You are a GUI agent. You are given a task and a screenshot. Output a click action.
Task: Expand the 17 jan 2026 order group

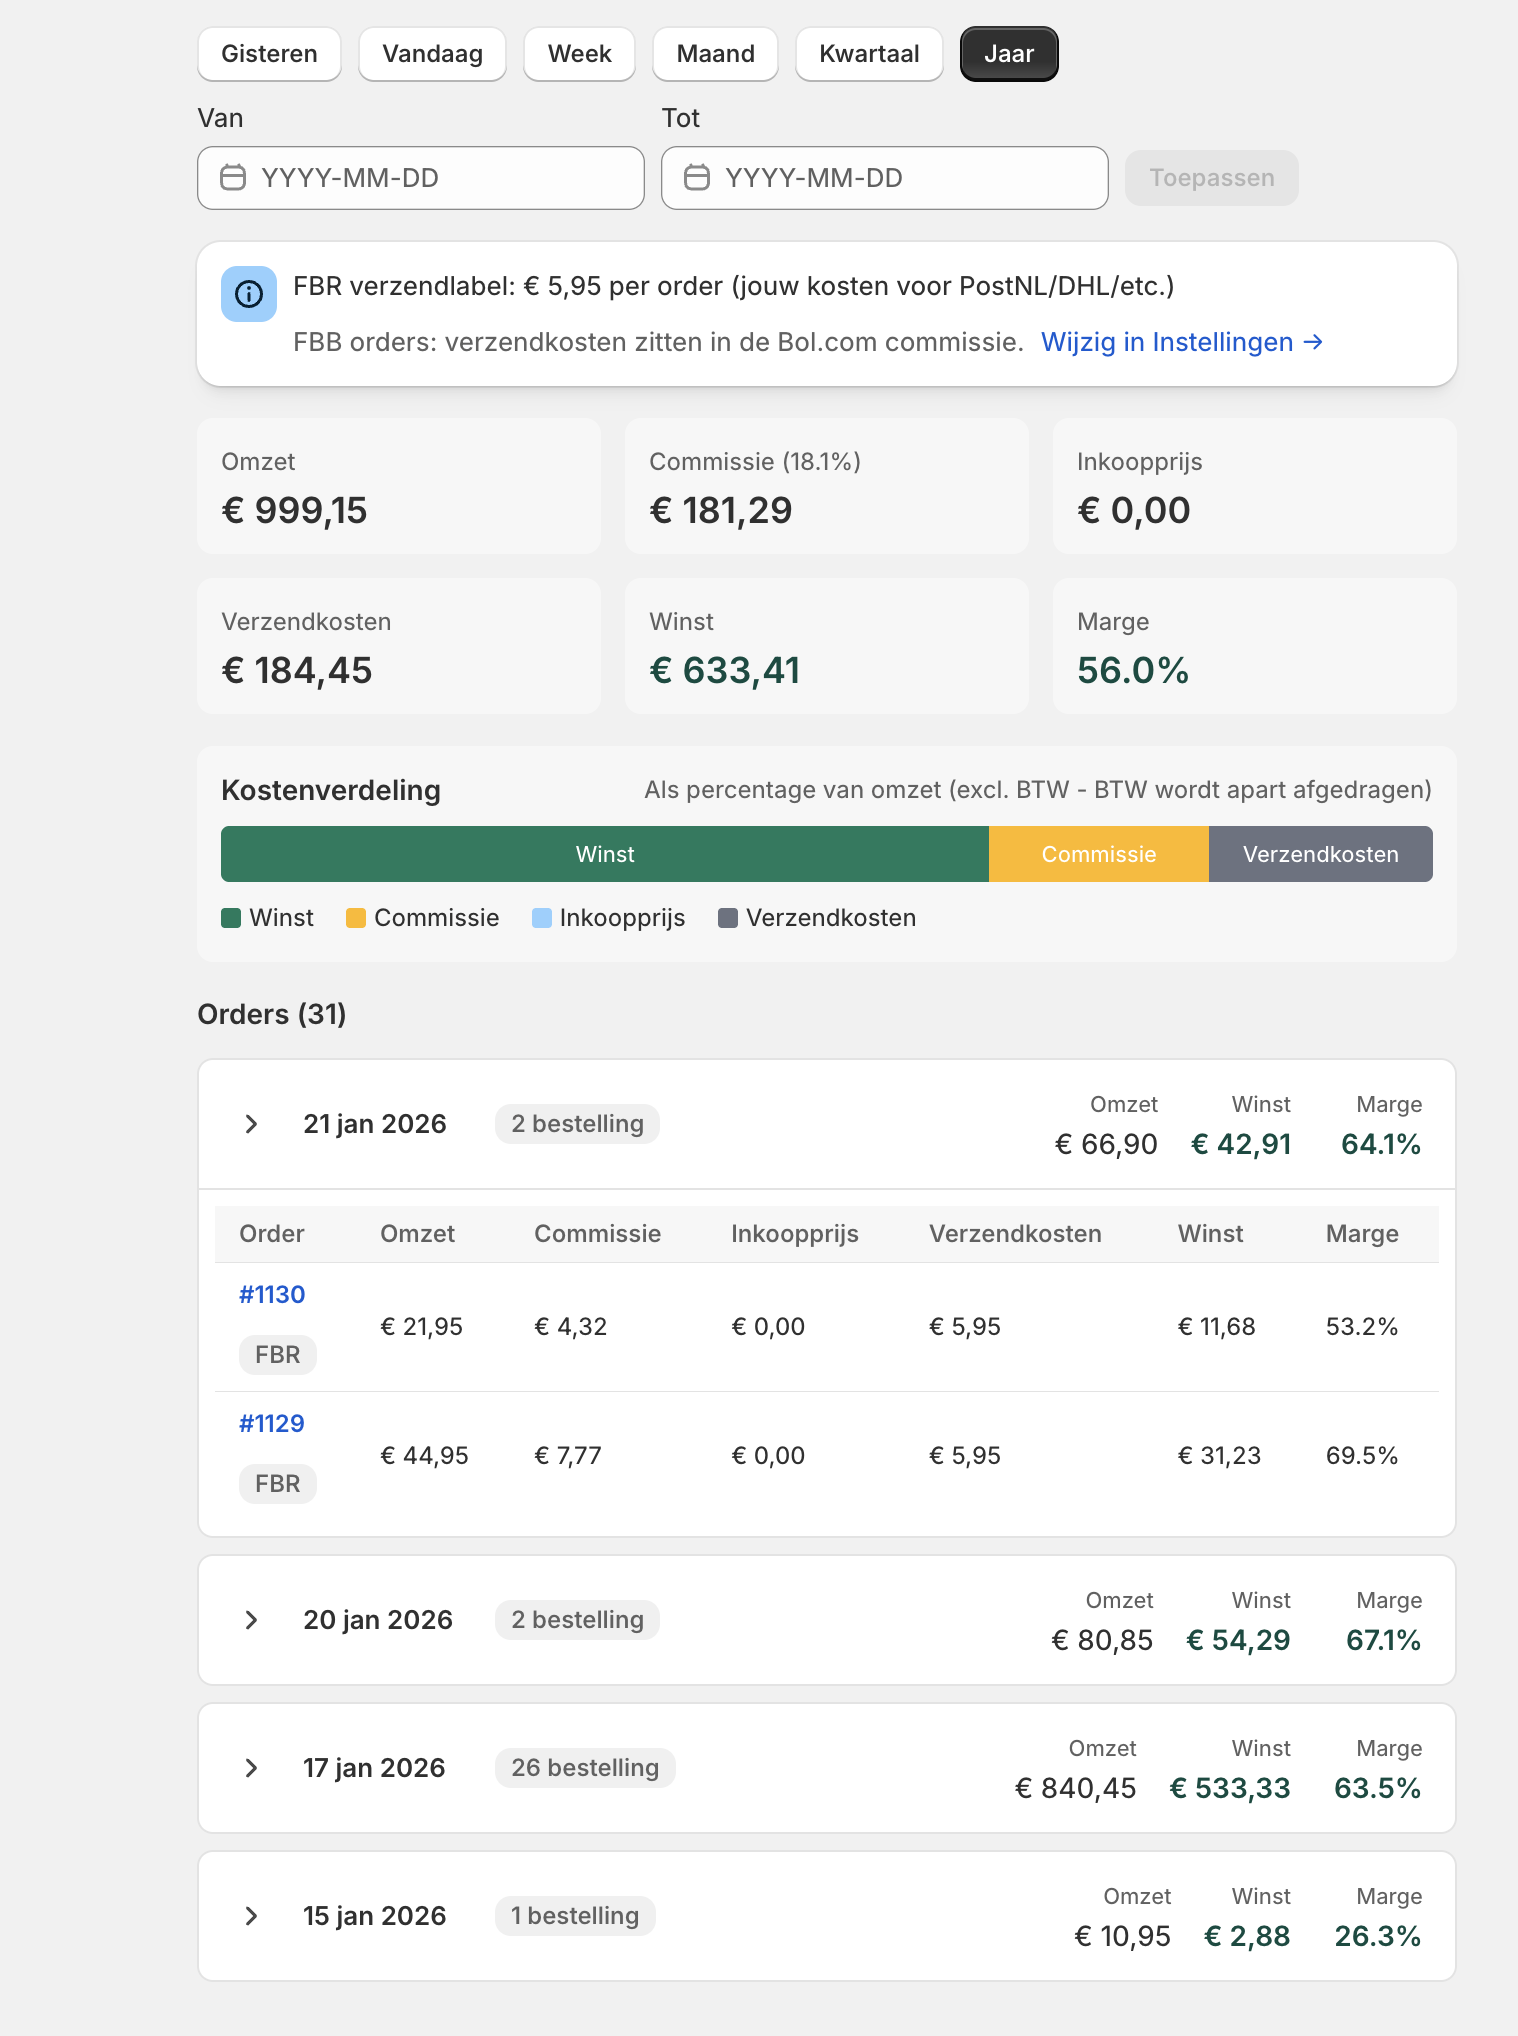tap(252, 1768)
